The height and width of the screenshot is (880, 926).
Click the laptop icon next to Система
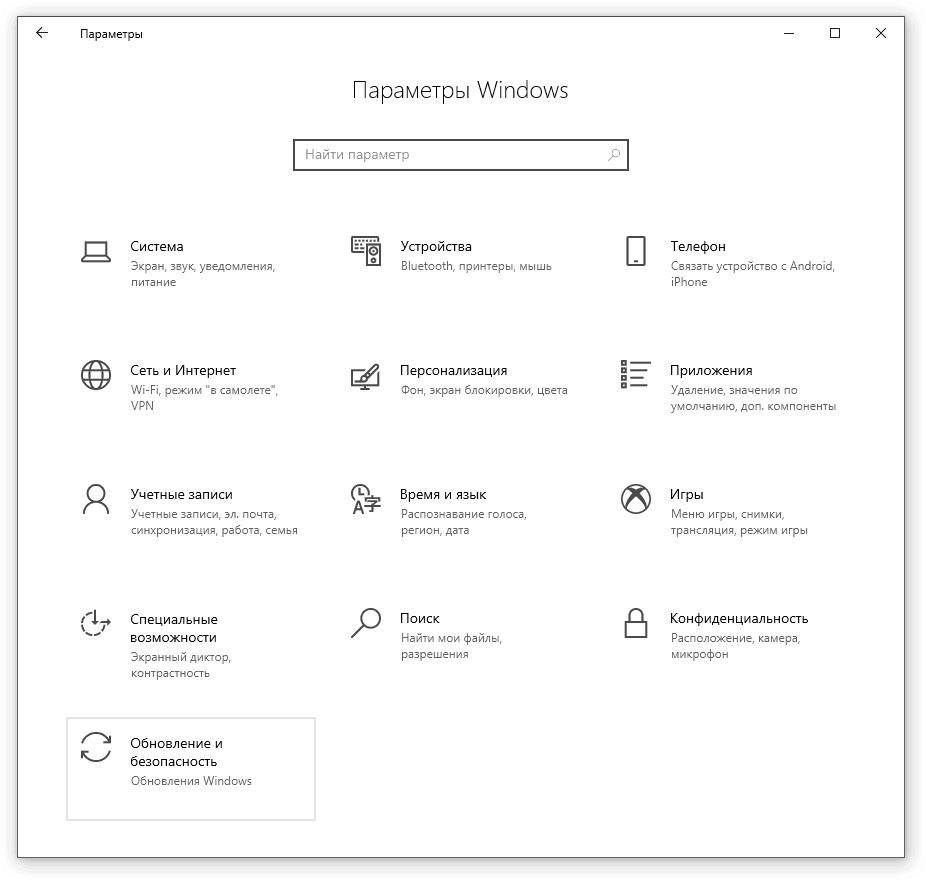tap(96, 252)
